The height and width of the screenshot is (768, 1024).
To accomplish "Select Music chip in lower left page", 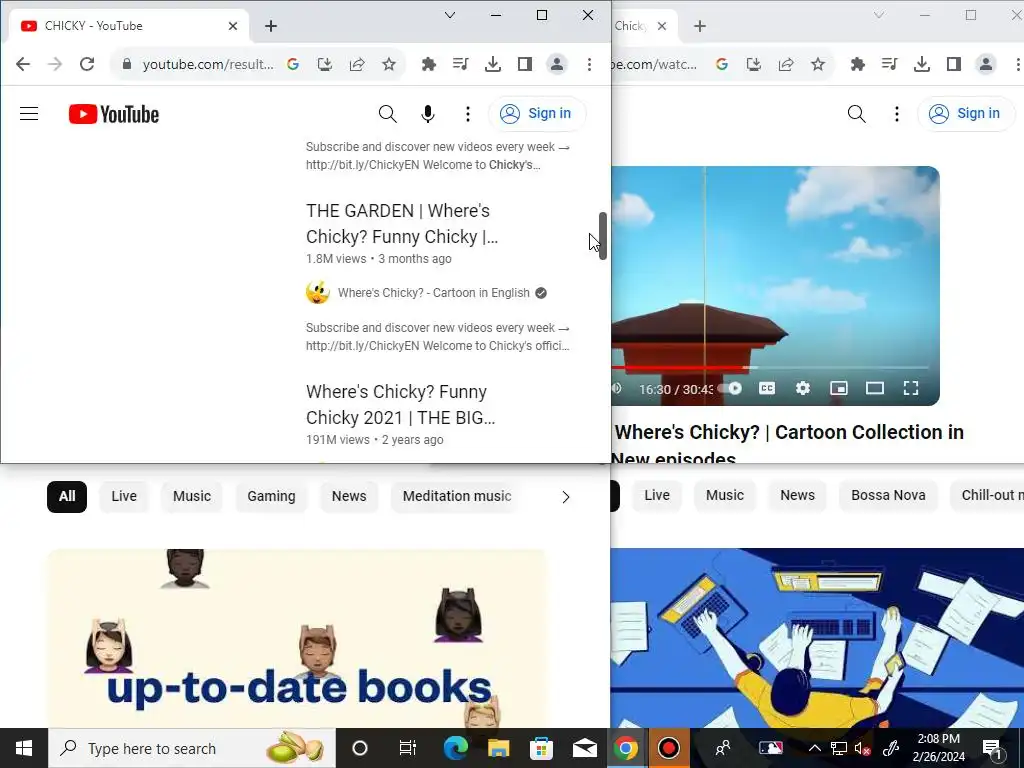I will tap(192, 496).
